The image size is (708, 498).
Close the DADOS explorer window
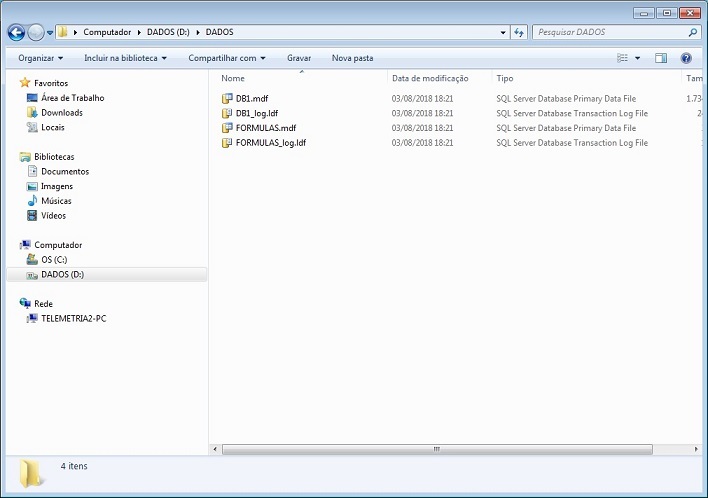click(x=690, y=13)
